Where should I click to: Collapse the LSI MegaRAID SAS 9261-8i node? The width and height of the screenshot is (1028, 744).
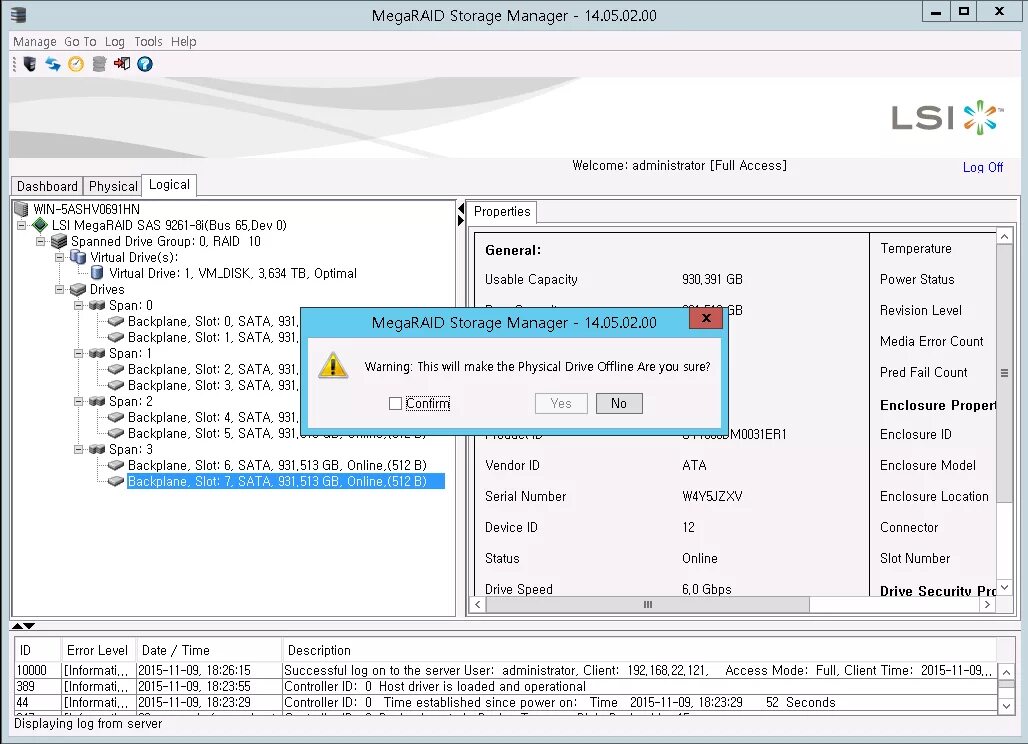tap(22, 225)
